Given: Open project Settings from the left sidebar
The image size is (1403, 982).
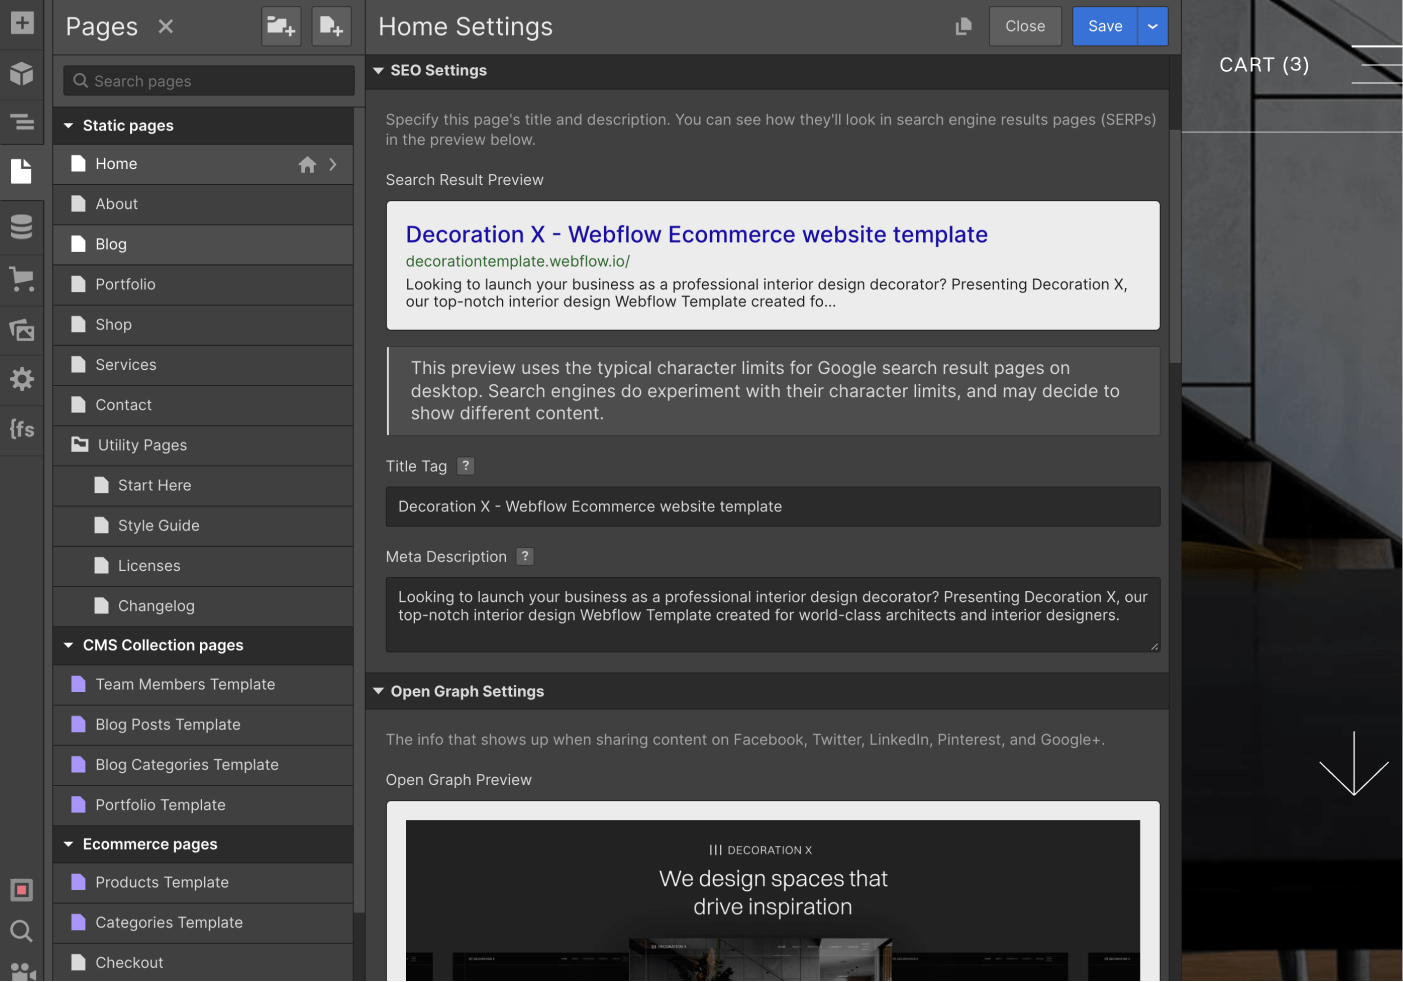Looking at the screenshot, I should click(x=21, y=379).
